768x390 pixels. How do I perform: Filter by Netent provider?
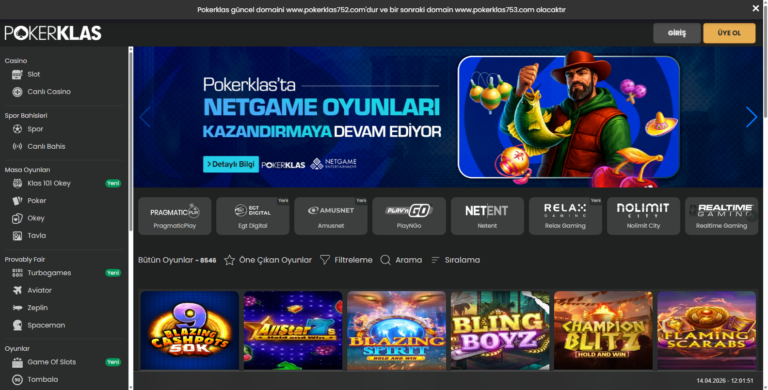(x=487, y=216)
